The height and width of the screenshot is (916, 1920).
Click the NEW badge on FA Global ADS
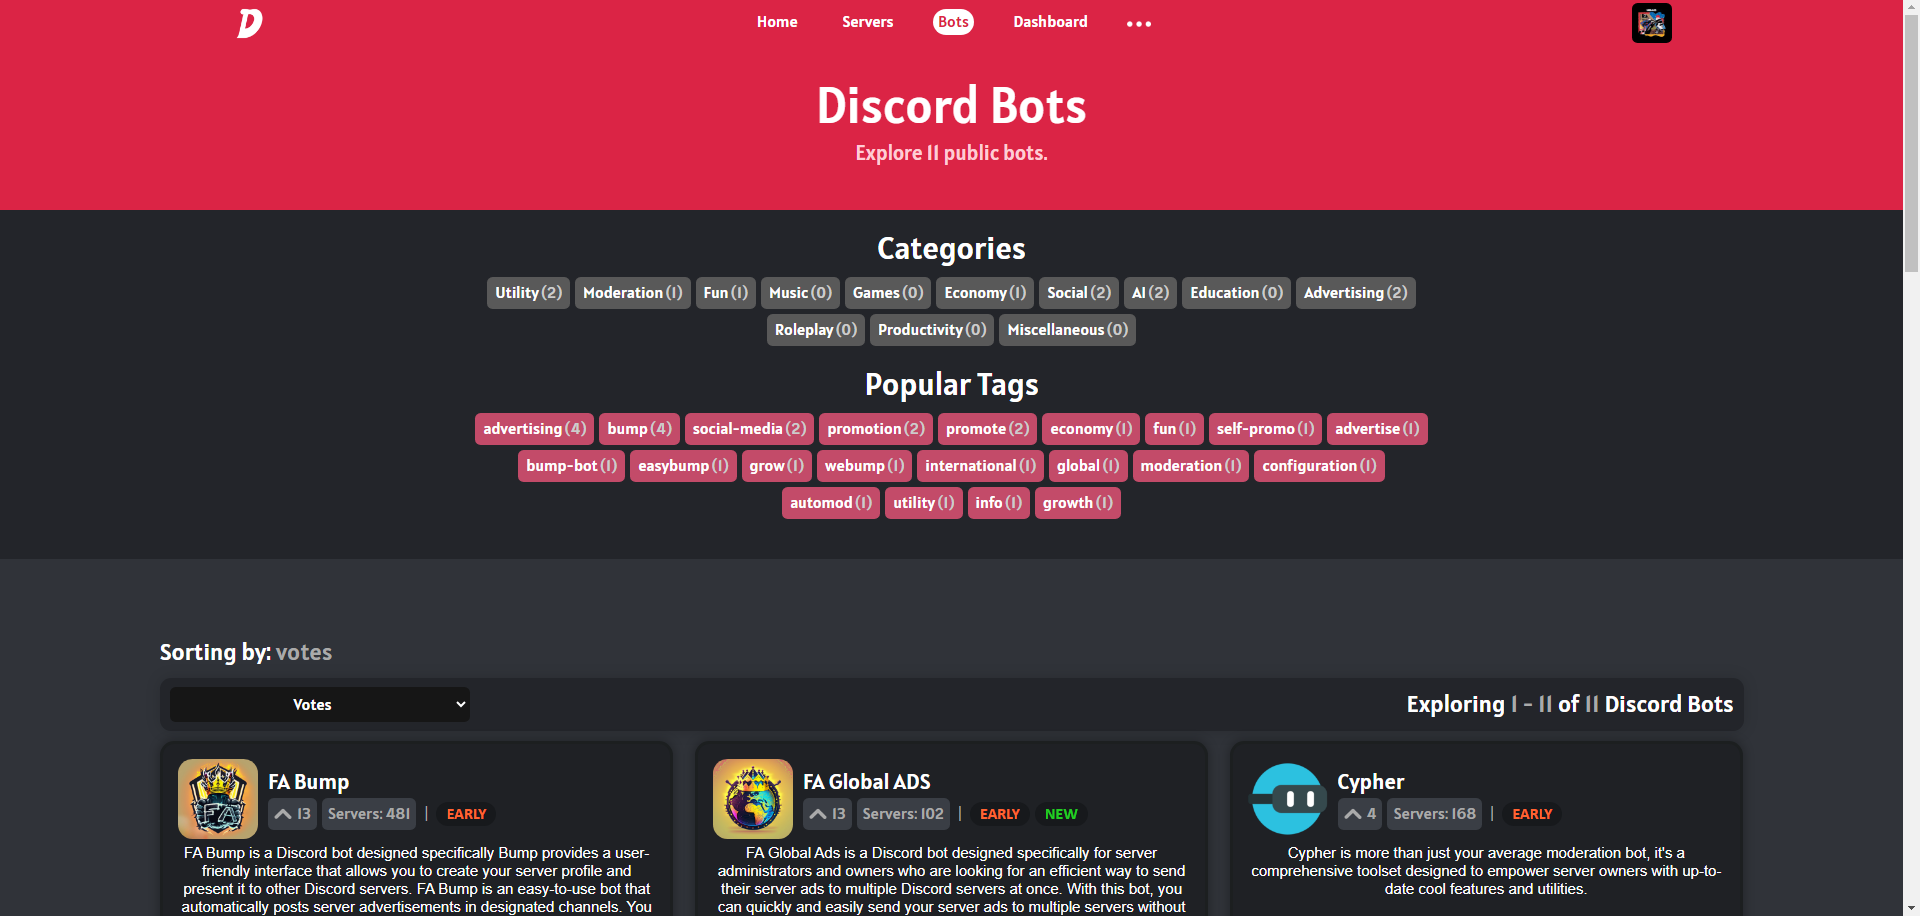[x=1061, y=814]
